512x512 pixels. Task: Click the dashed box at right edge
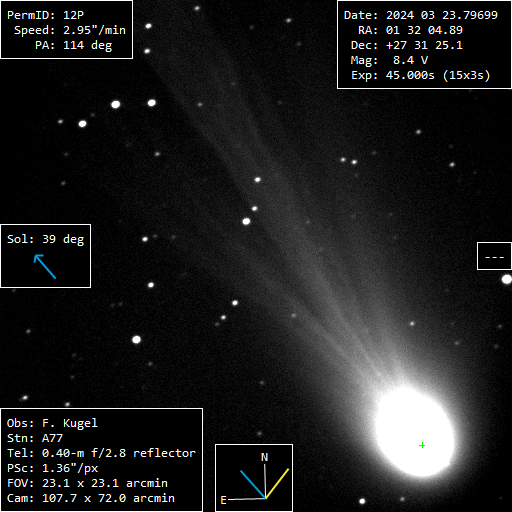494,256
